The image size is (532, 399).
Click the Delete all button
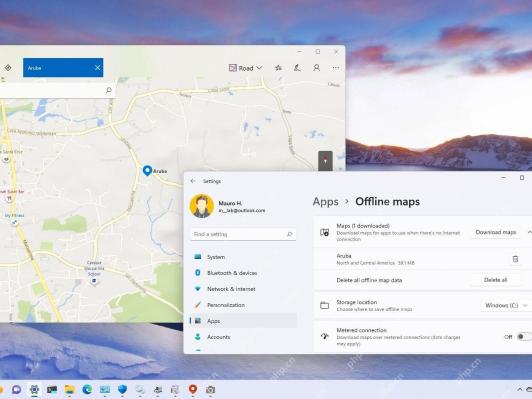[495, 280]
